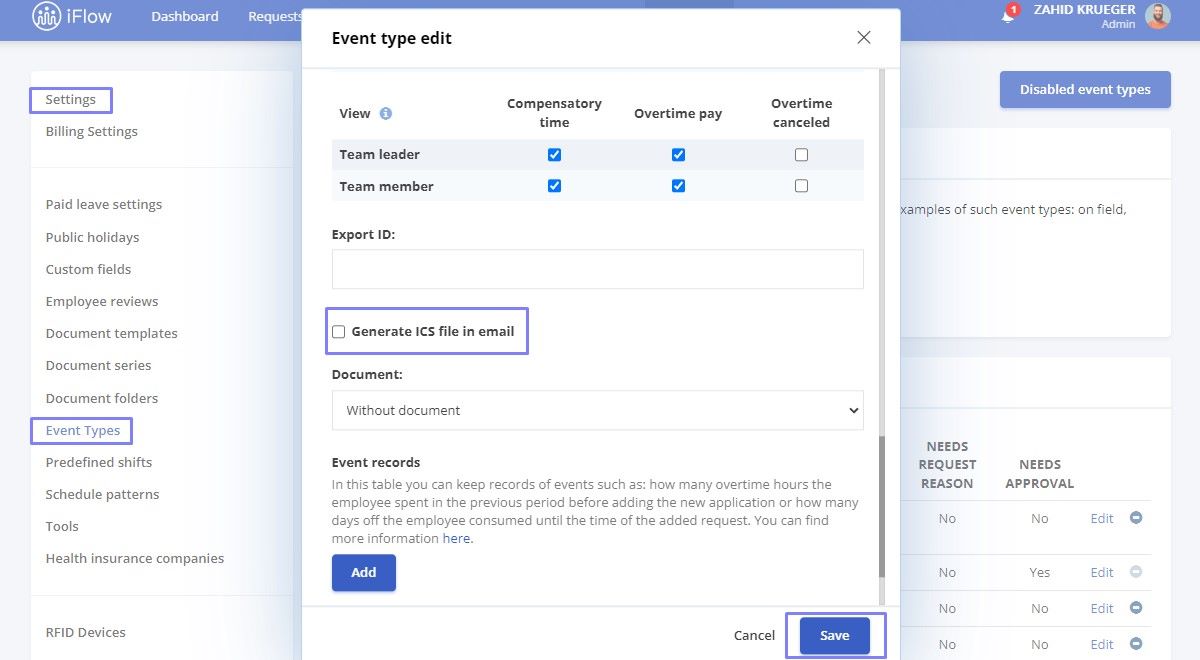Screen dimensions: 1200x660
Task: Uncheck Team leader Overtime pay checkbox
Action: 678,155
